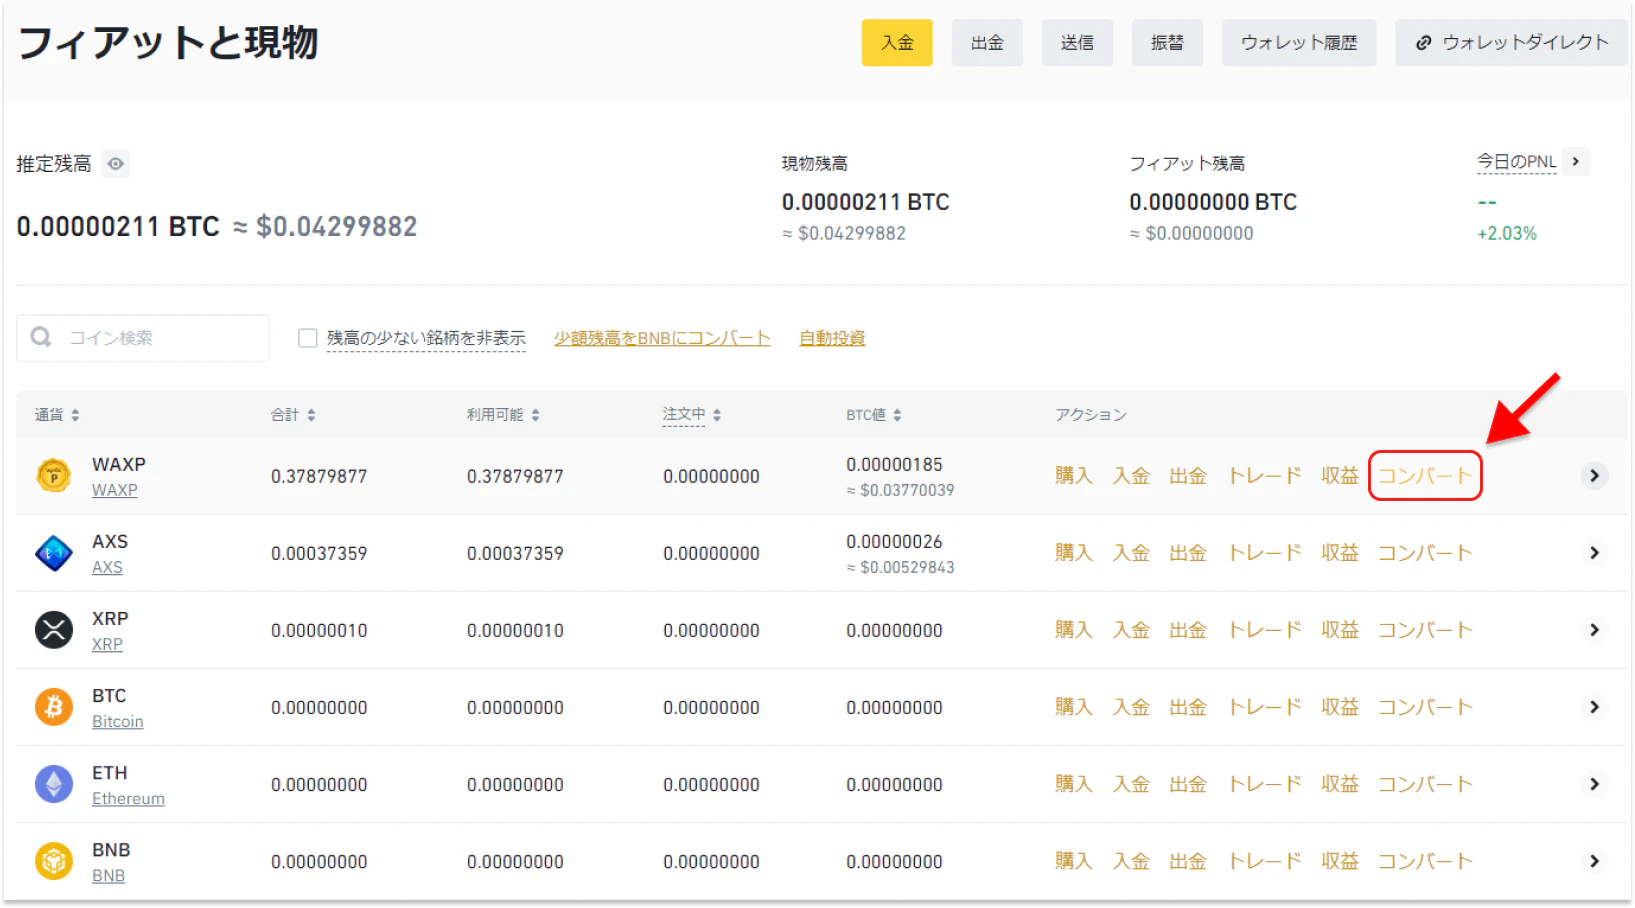Click トレード in the WAXP row

coord(1265,476)
